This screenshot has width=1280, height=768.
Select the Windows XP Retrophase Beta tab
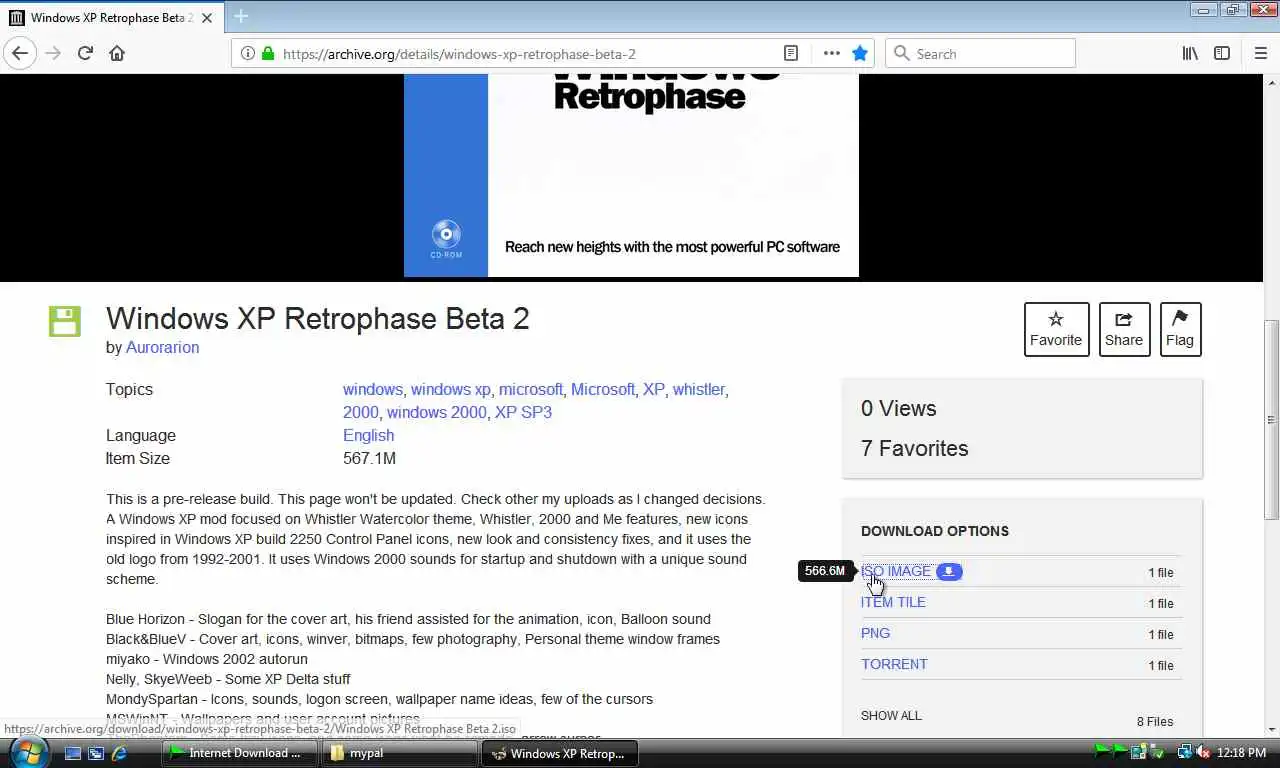110,17
